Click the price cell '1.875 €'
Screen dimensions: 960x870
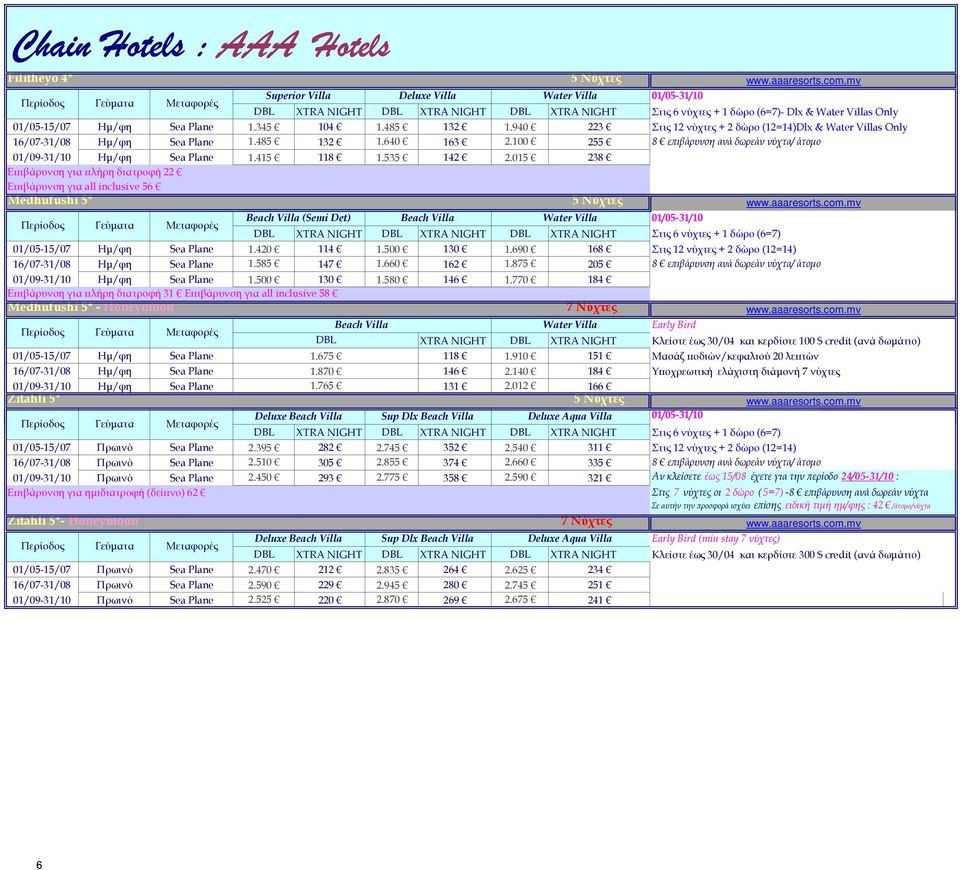click(520, 264)
